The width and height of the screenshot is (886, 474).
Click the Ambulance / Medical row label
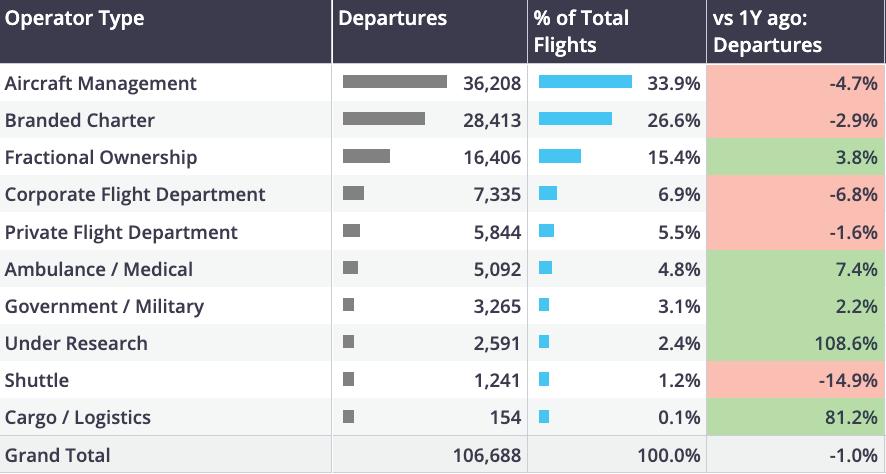[x=99, y=269]
